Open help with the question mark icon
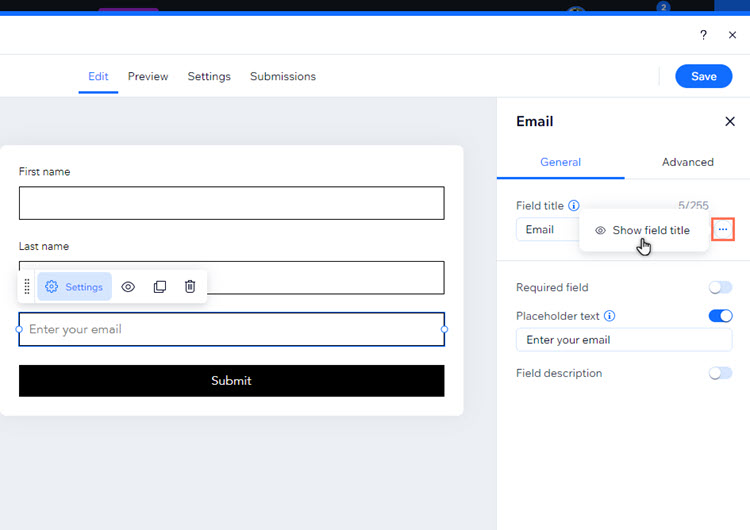Image resolution: width=750 pixels, height=530 pixels. click(x=703, y=35)
